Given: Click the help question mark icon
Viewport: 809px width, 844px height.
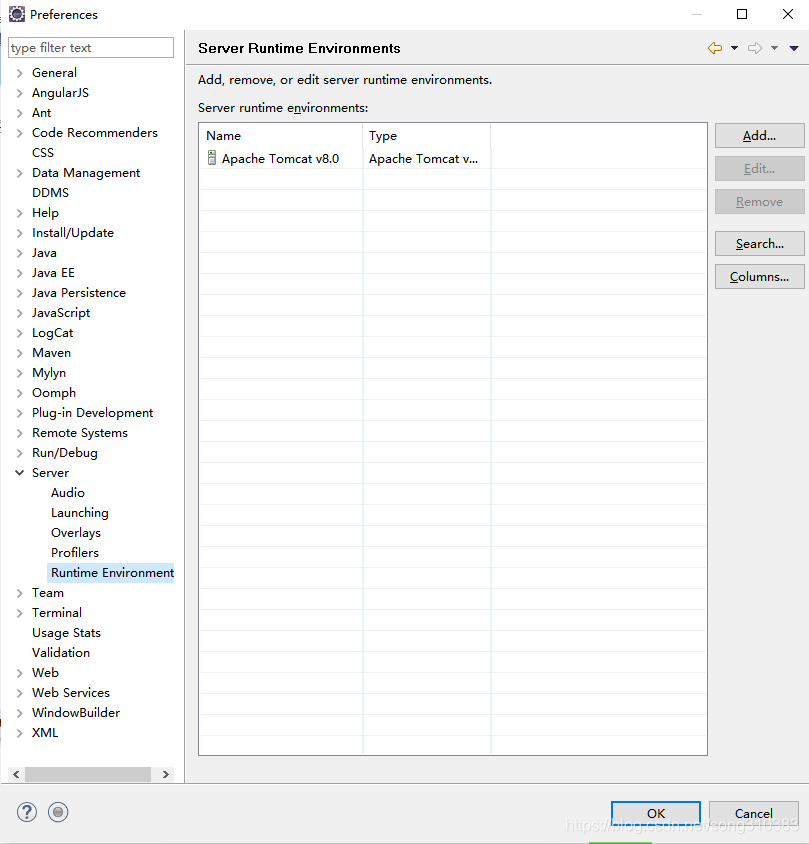Looking at the screenshot, I should (x=26, y=812).
